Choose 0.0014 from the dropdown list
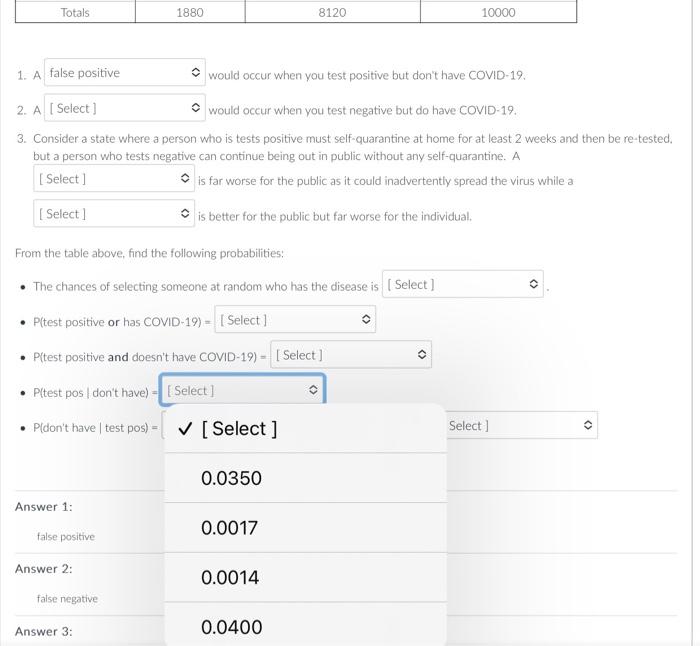 click(305, 577)
